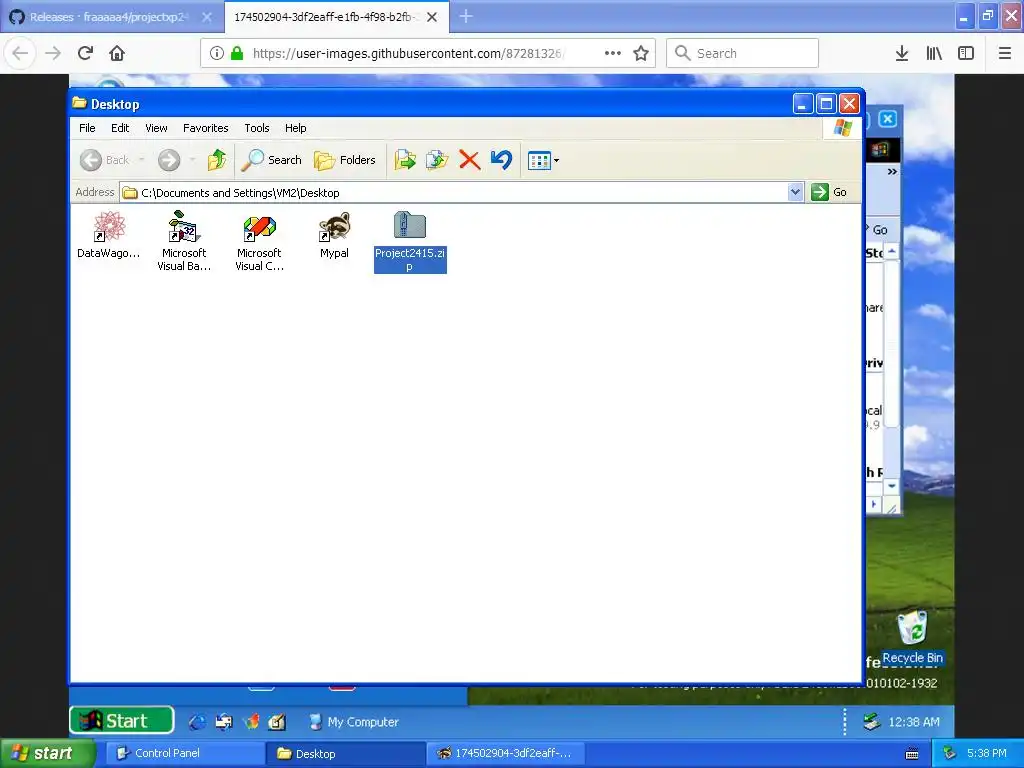The width and height of the screenshot is (1024, 768).
Task: Expand the Explorer address bar dropdown
Action: (795, 192)
